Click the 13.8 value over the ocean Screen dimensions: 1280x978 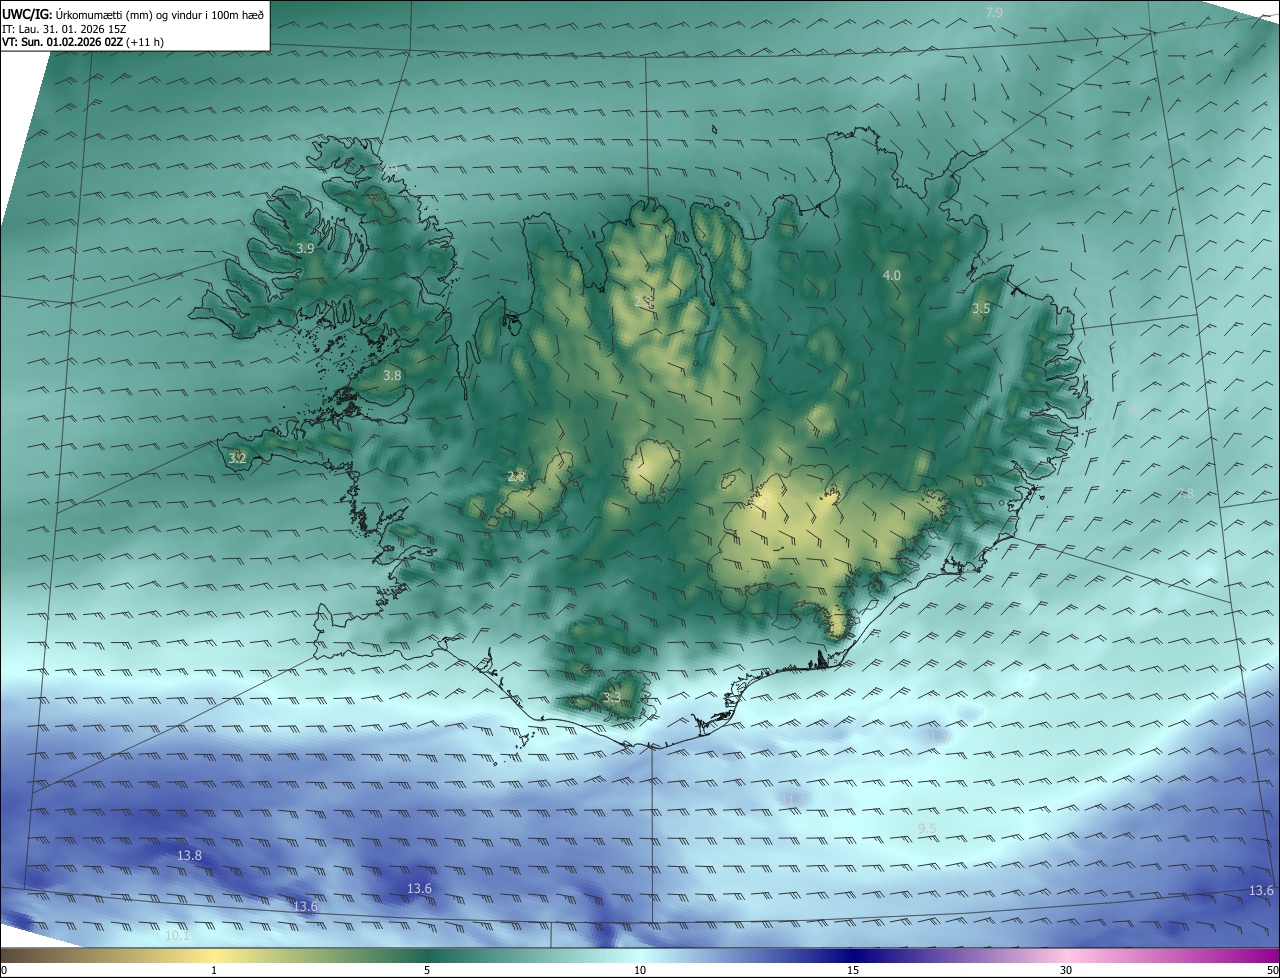pos(189,856)
